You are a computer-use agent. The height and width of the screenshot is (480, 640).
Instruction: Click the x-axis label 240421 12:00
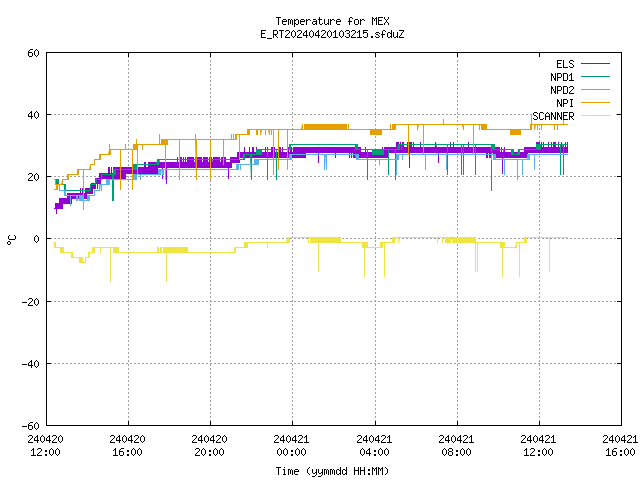tap(538, 446)
